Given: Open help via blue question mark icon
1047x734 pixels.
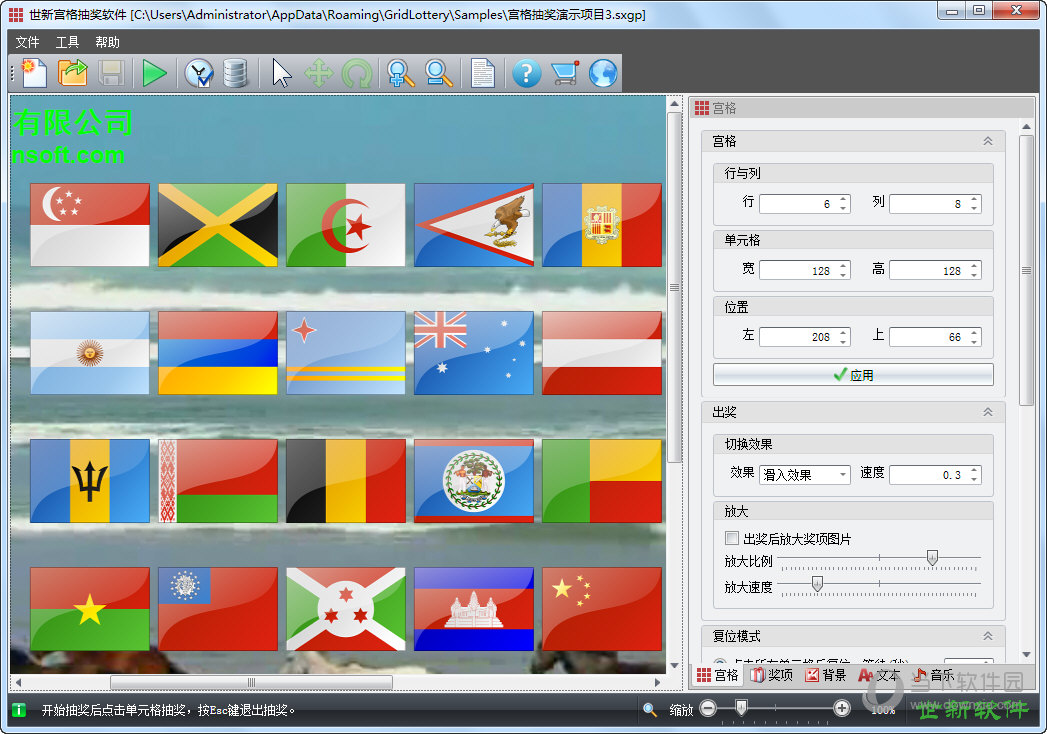Looking at the screenshot, I should 526,73.
